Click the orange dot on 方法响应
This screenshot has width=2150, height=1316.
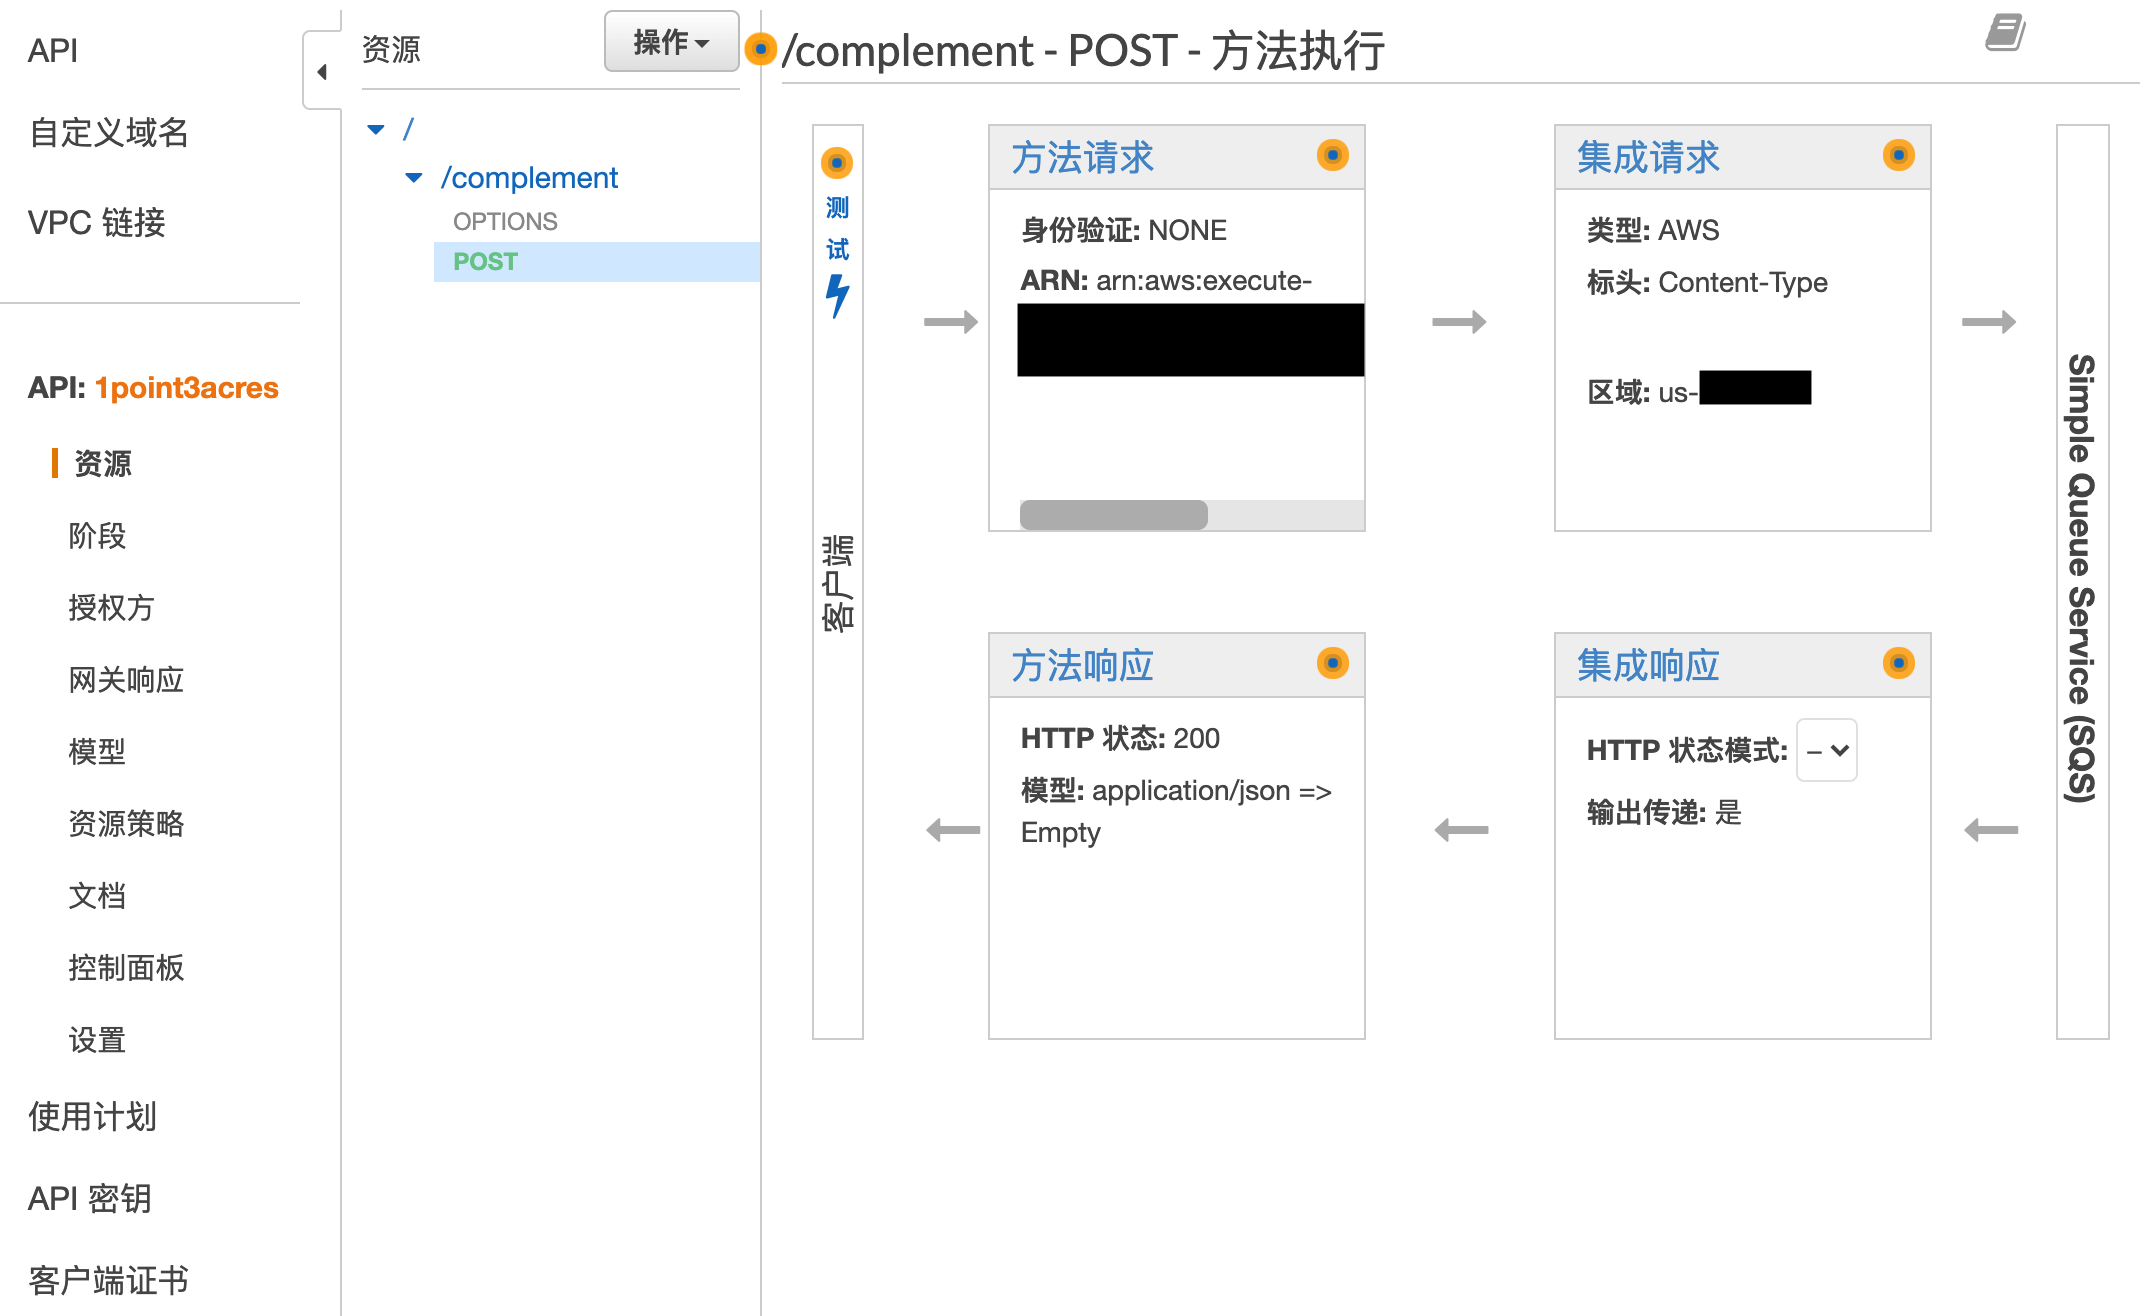[x=1332, y=663]
